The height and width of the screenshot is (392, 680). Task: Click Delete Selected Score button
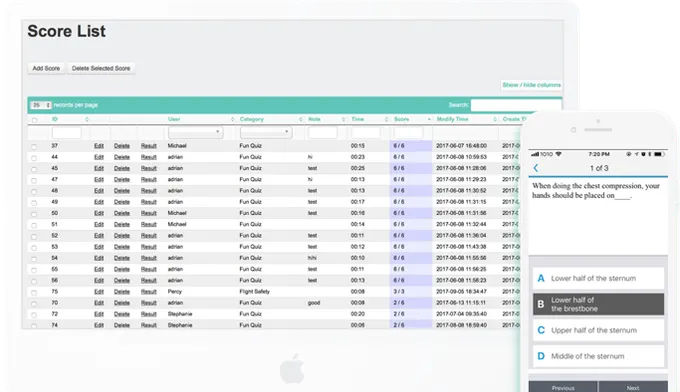coord(101,69)
